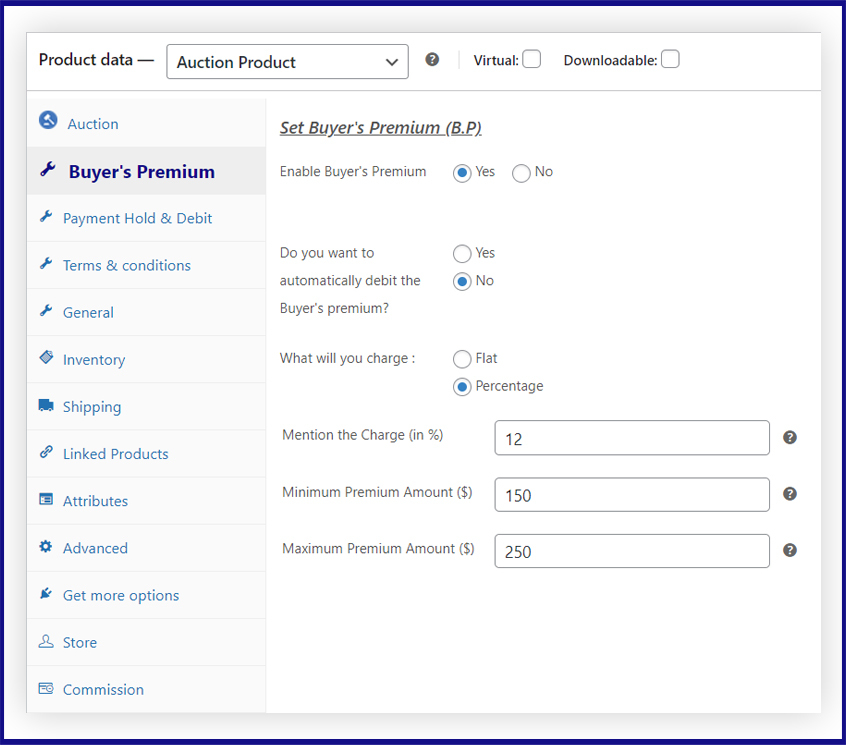Open the Shipping tab
The width and height of the screenshot is (846, 745).
(x=146, y=406)
